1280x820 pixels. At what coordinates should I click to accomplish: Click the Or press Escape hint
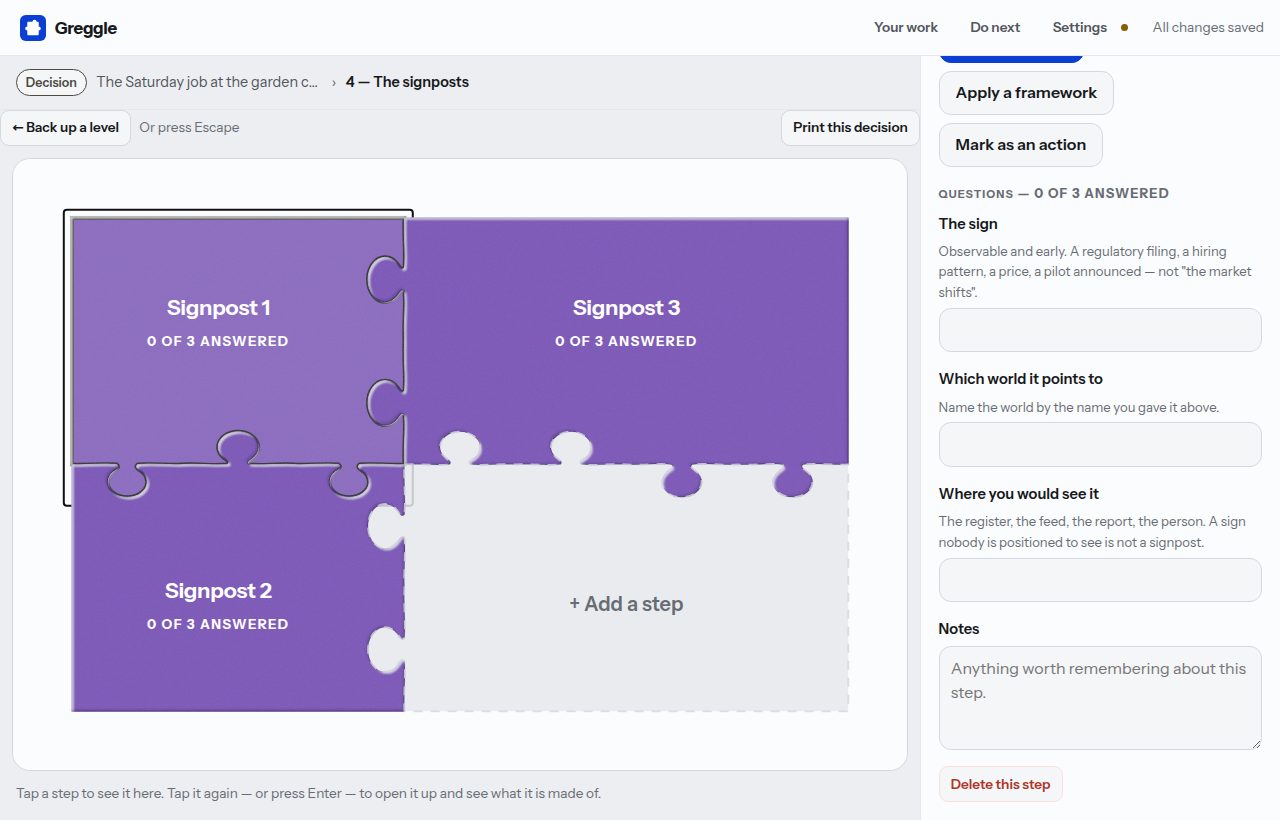pyautogui.click(x=189, y=127)
